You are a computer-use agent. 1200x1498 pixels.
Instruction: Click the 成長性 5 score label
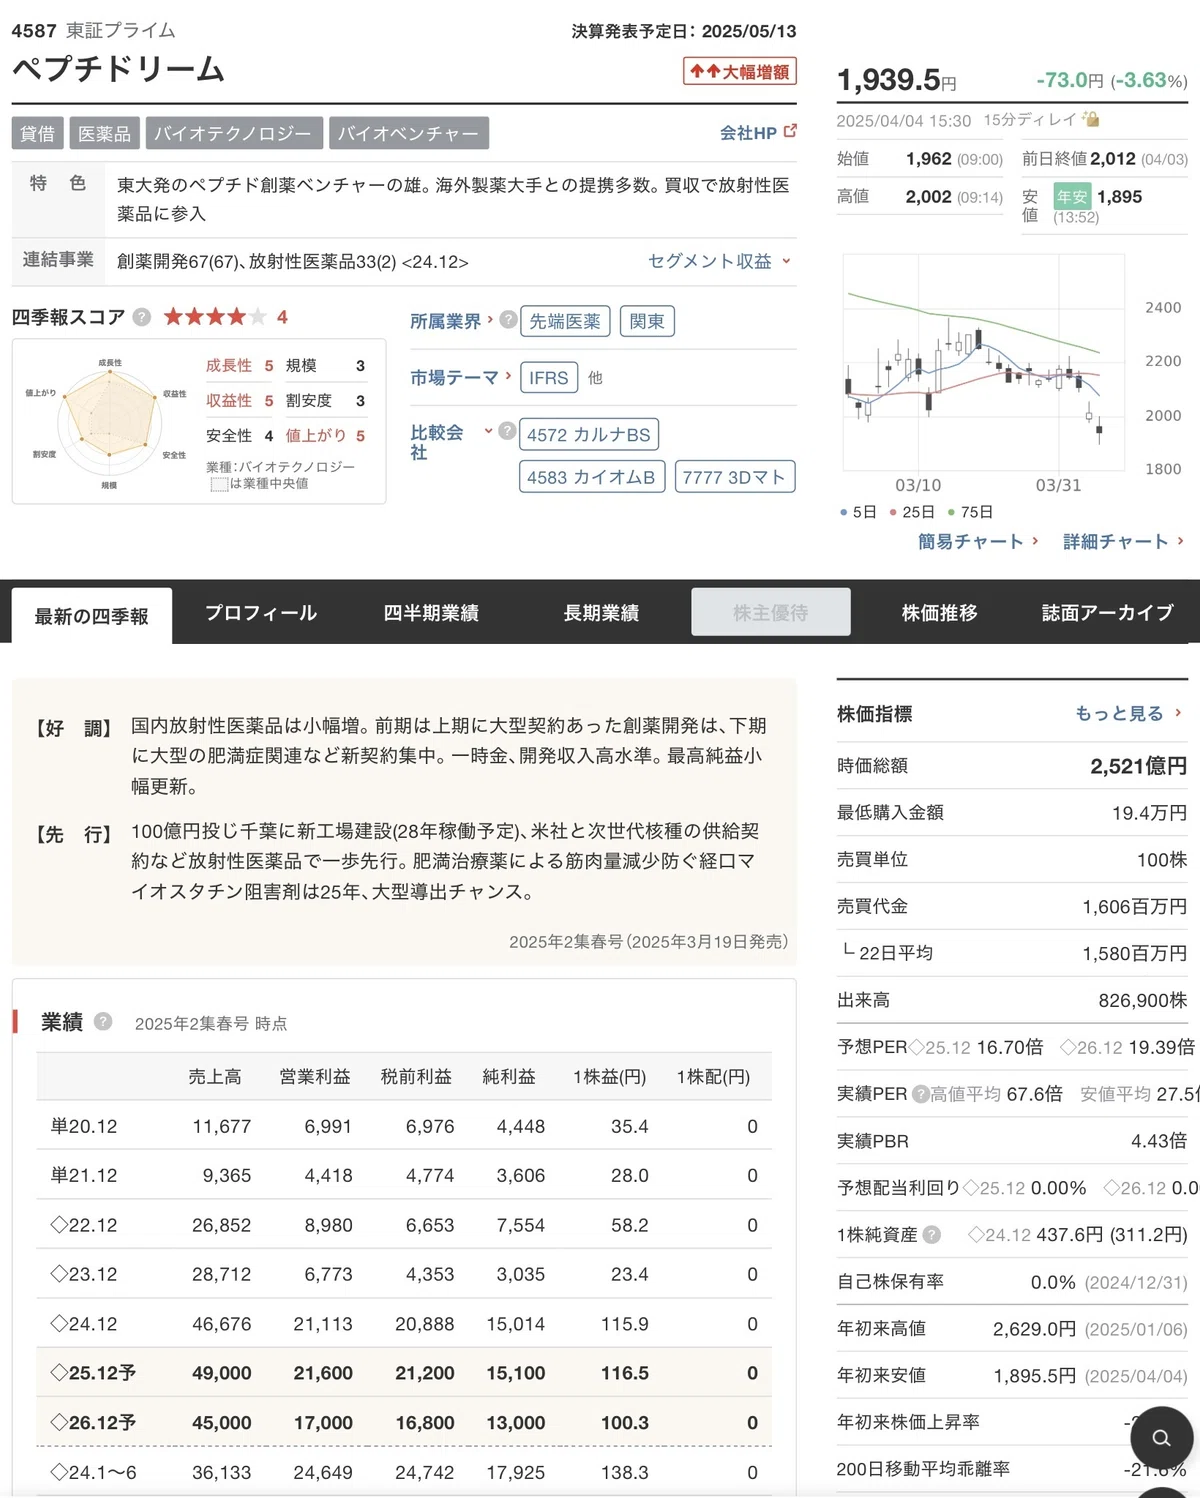239,365
